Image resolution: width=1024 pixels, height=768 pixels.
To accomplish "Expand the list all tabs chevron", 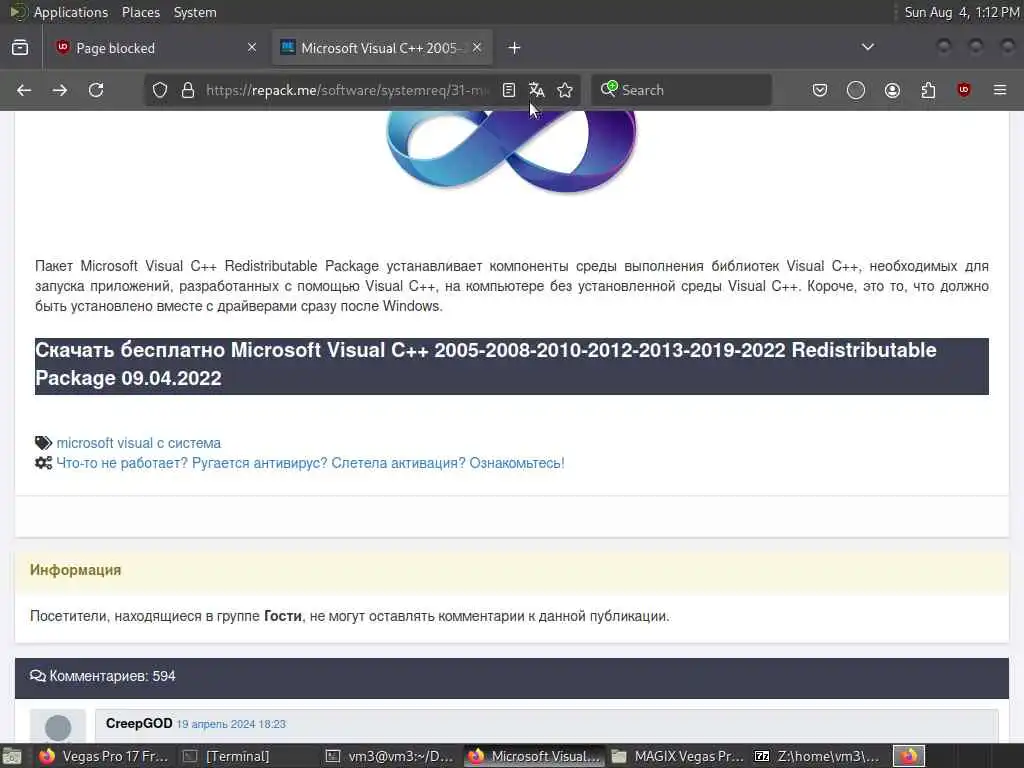I will [x=868, y=47].
